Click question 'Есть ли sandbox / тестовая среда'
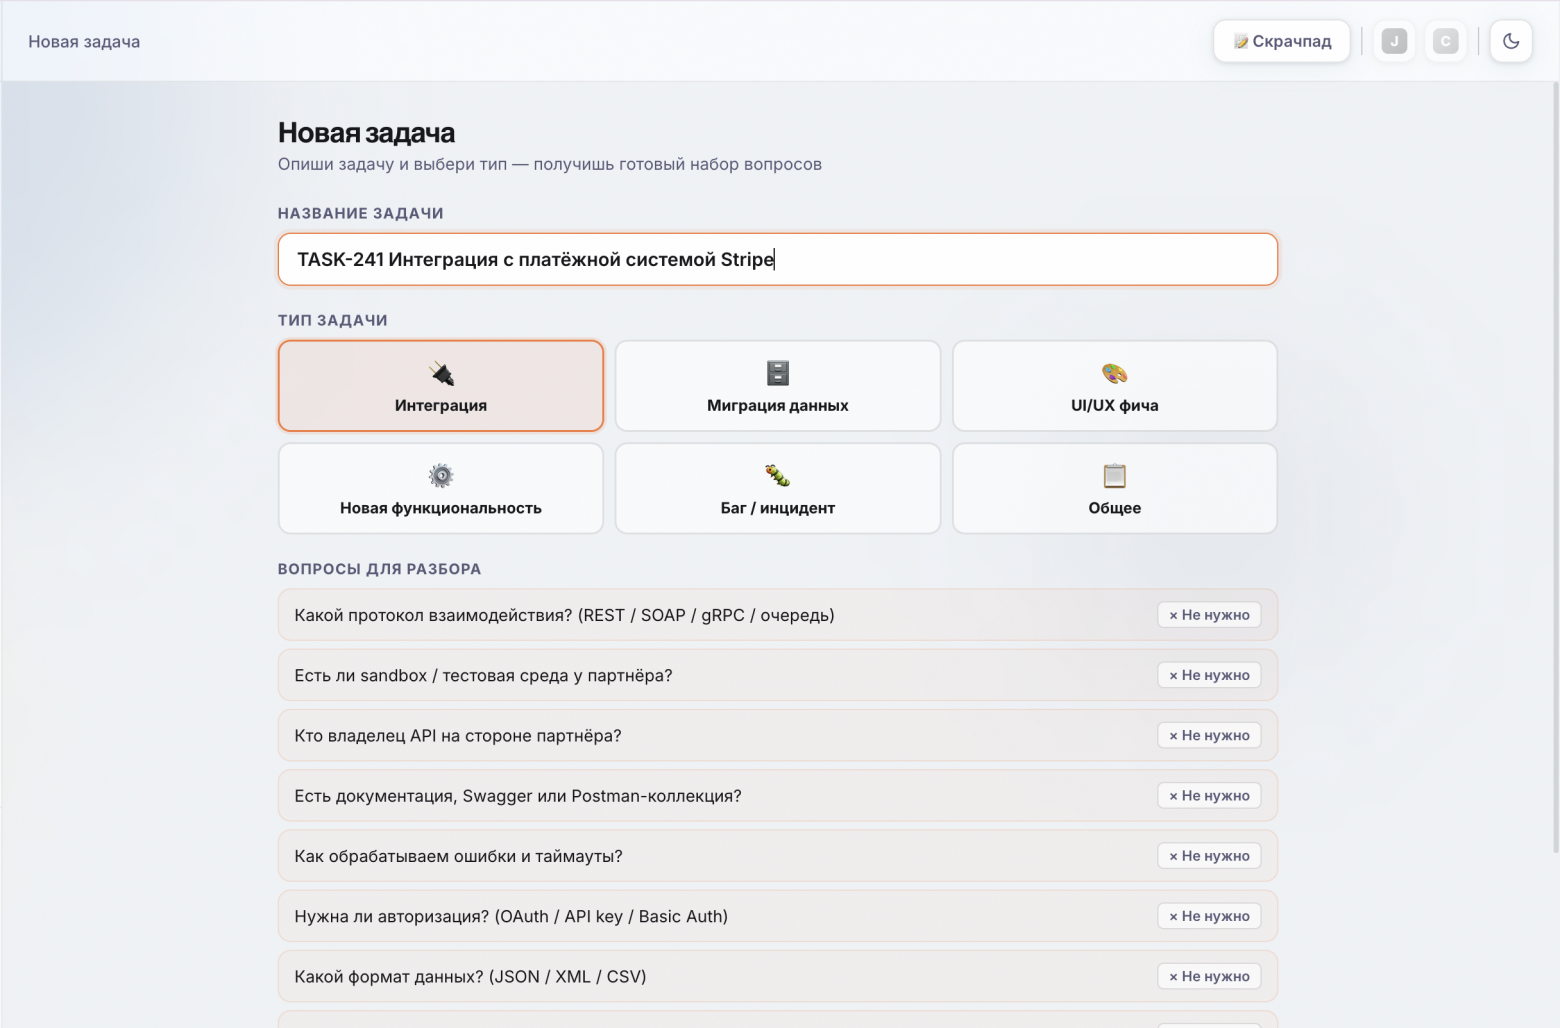This screenshot has height=1028, width=1560. click(777, 675)
